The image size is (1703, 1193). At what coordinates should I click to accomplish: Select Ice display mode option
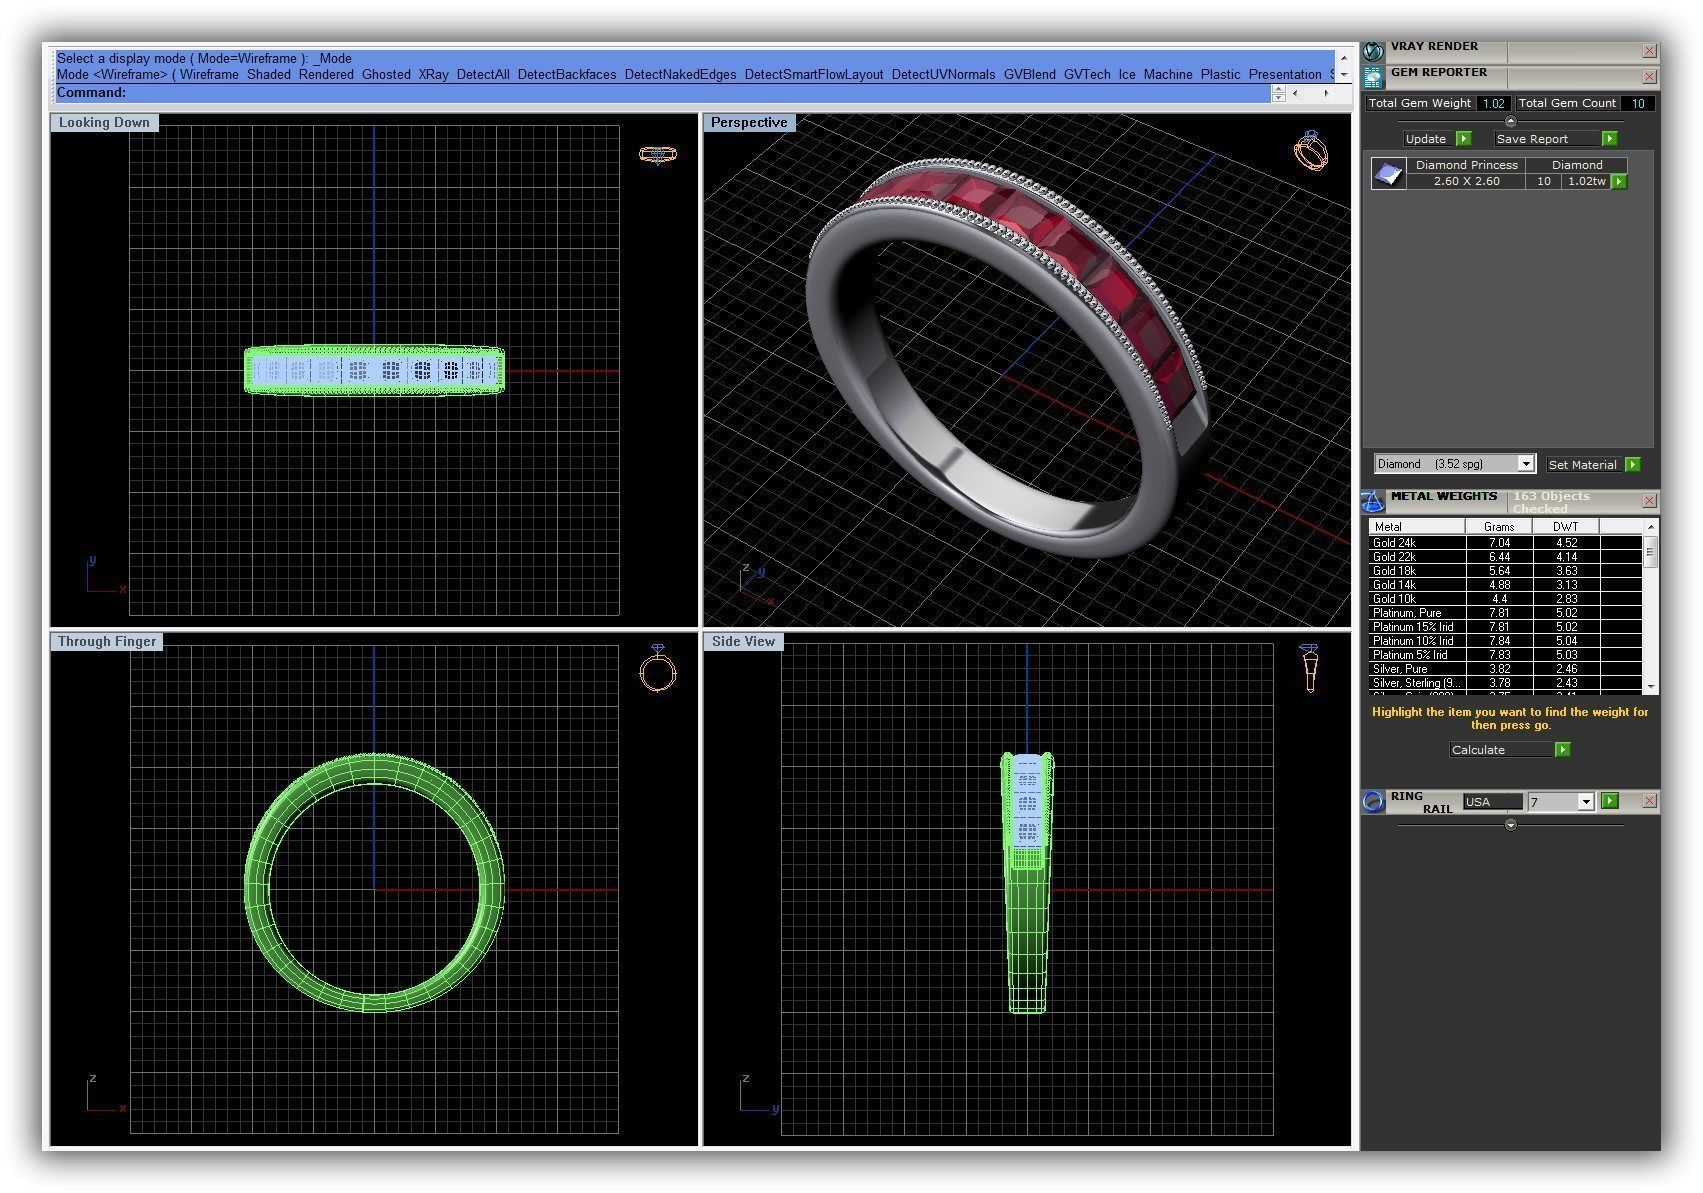pyautogui.click(x=1127, y=75)
